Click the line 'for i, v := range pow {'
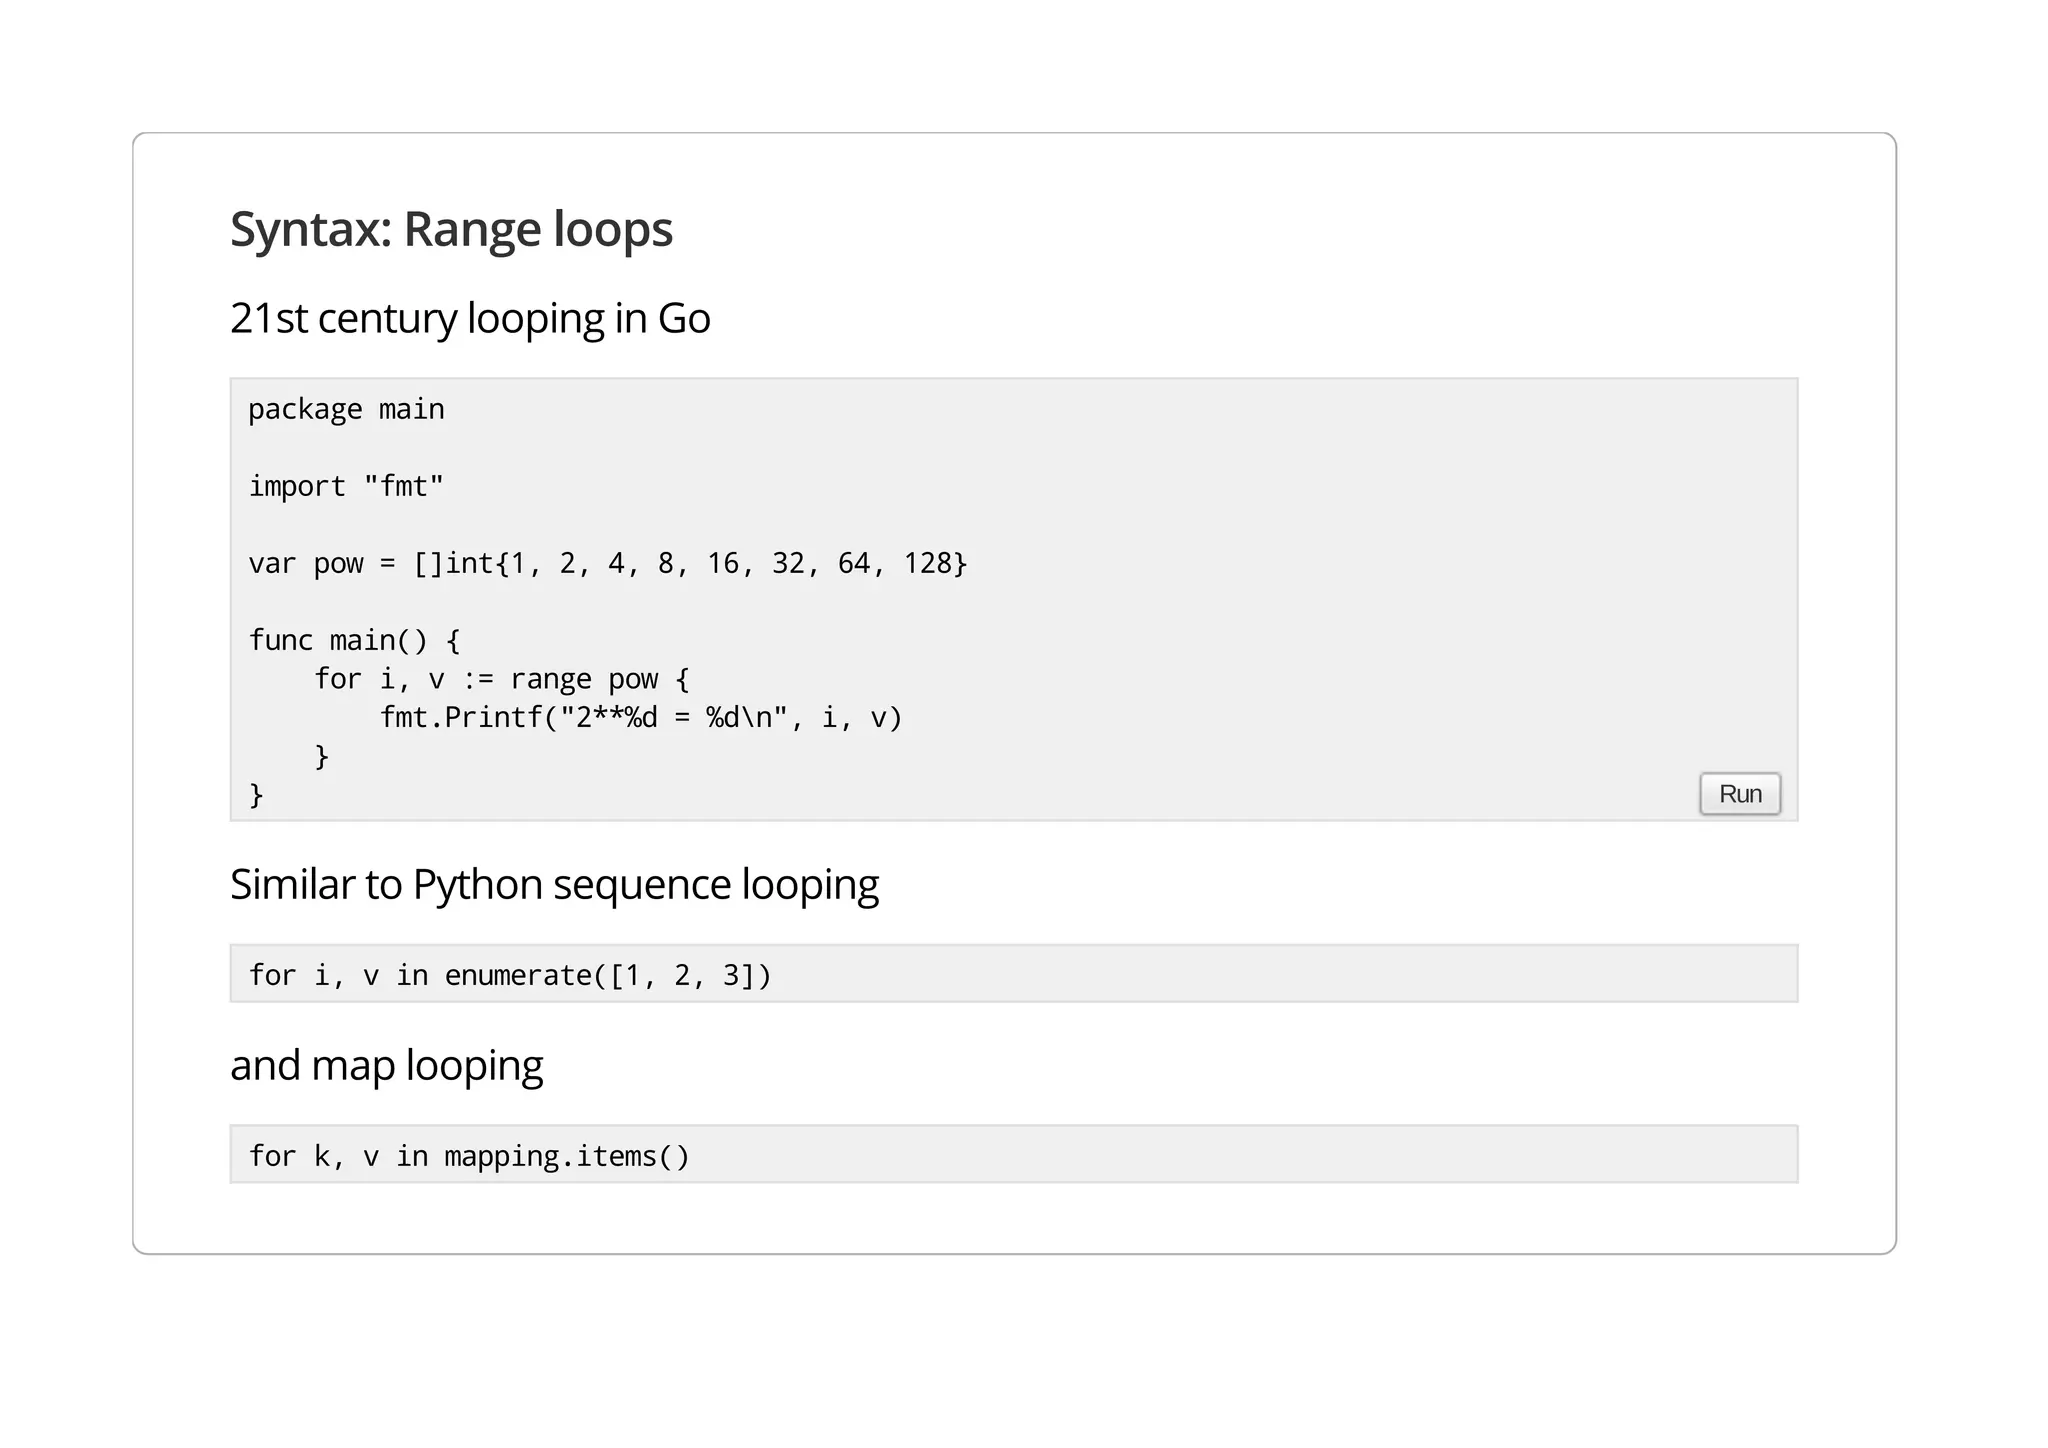The height and width of the screenshot is (1448, 2048). point(502,680)
